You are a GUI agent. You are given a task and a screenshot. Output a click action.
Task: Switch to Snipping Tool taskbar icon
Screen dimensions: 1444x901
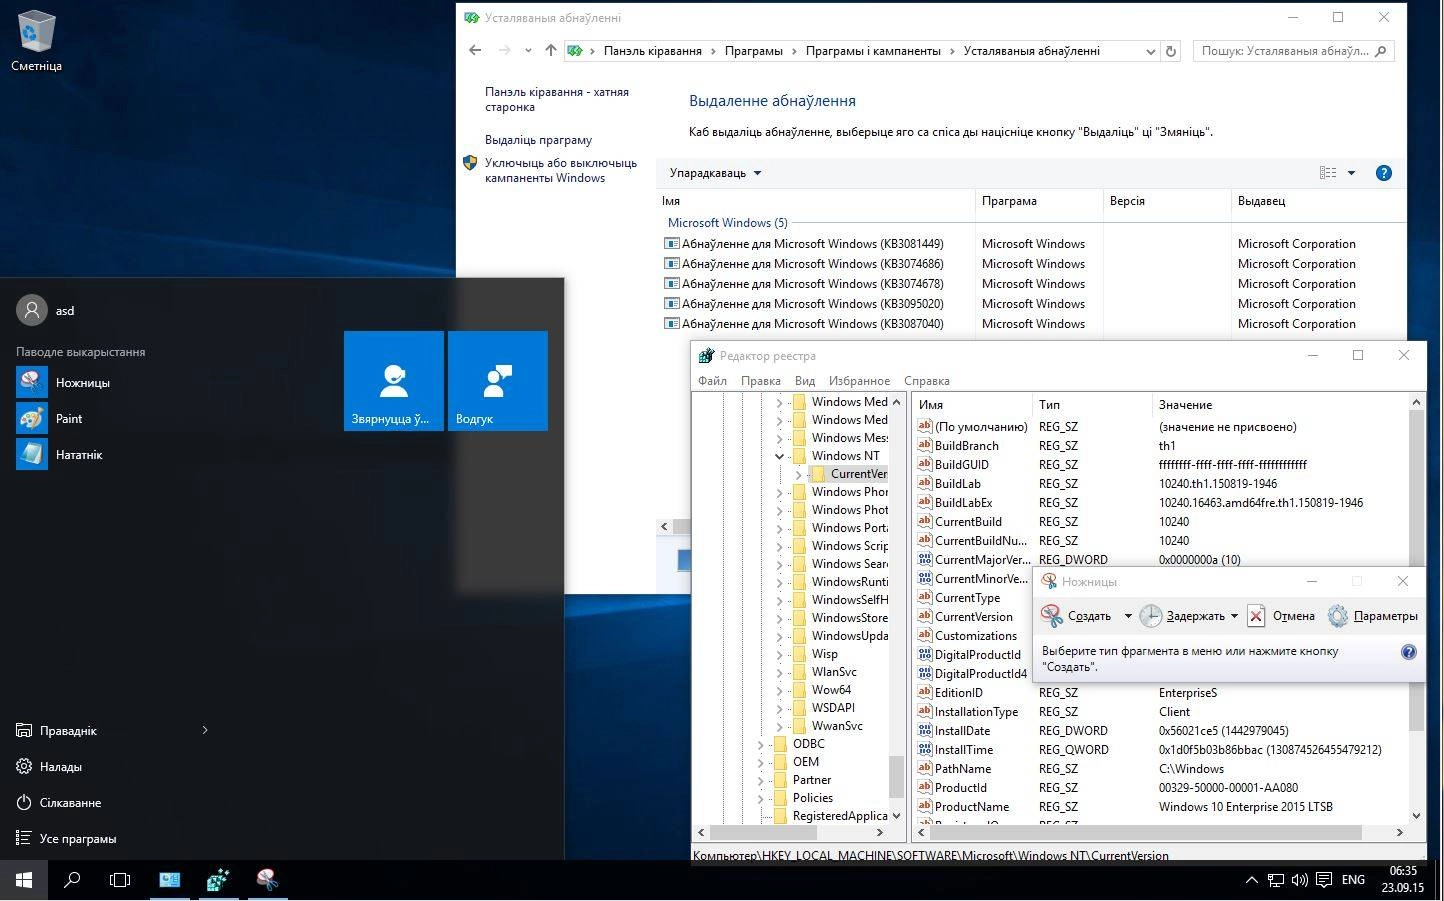coord(267,880)
